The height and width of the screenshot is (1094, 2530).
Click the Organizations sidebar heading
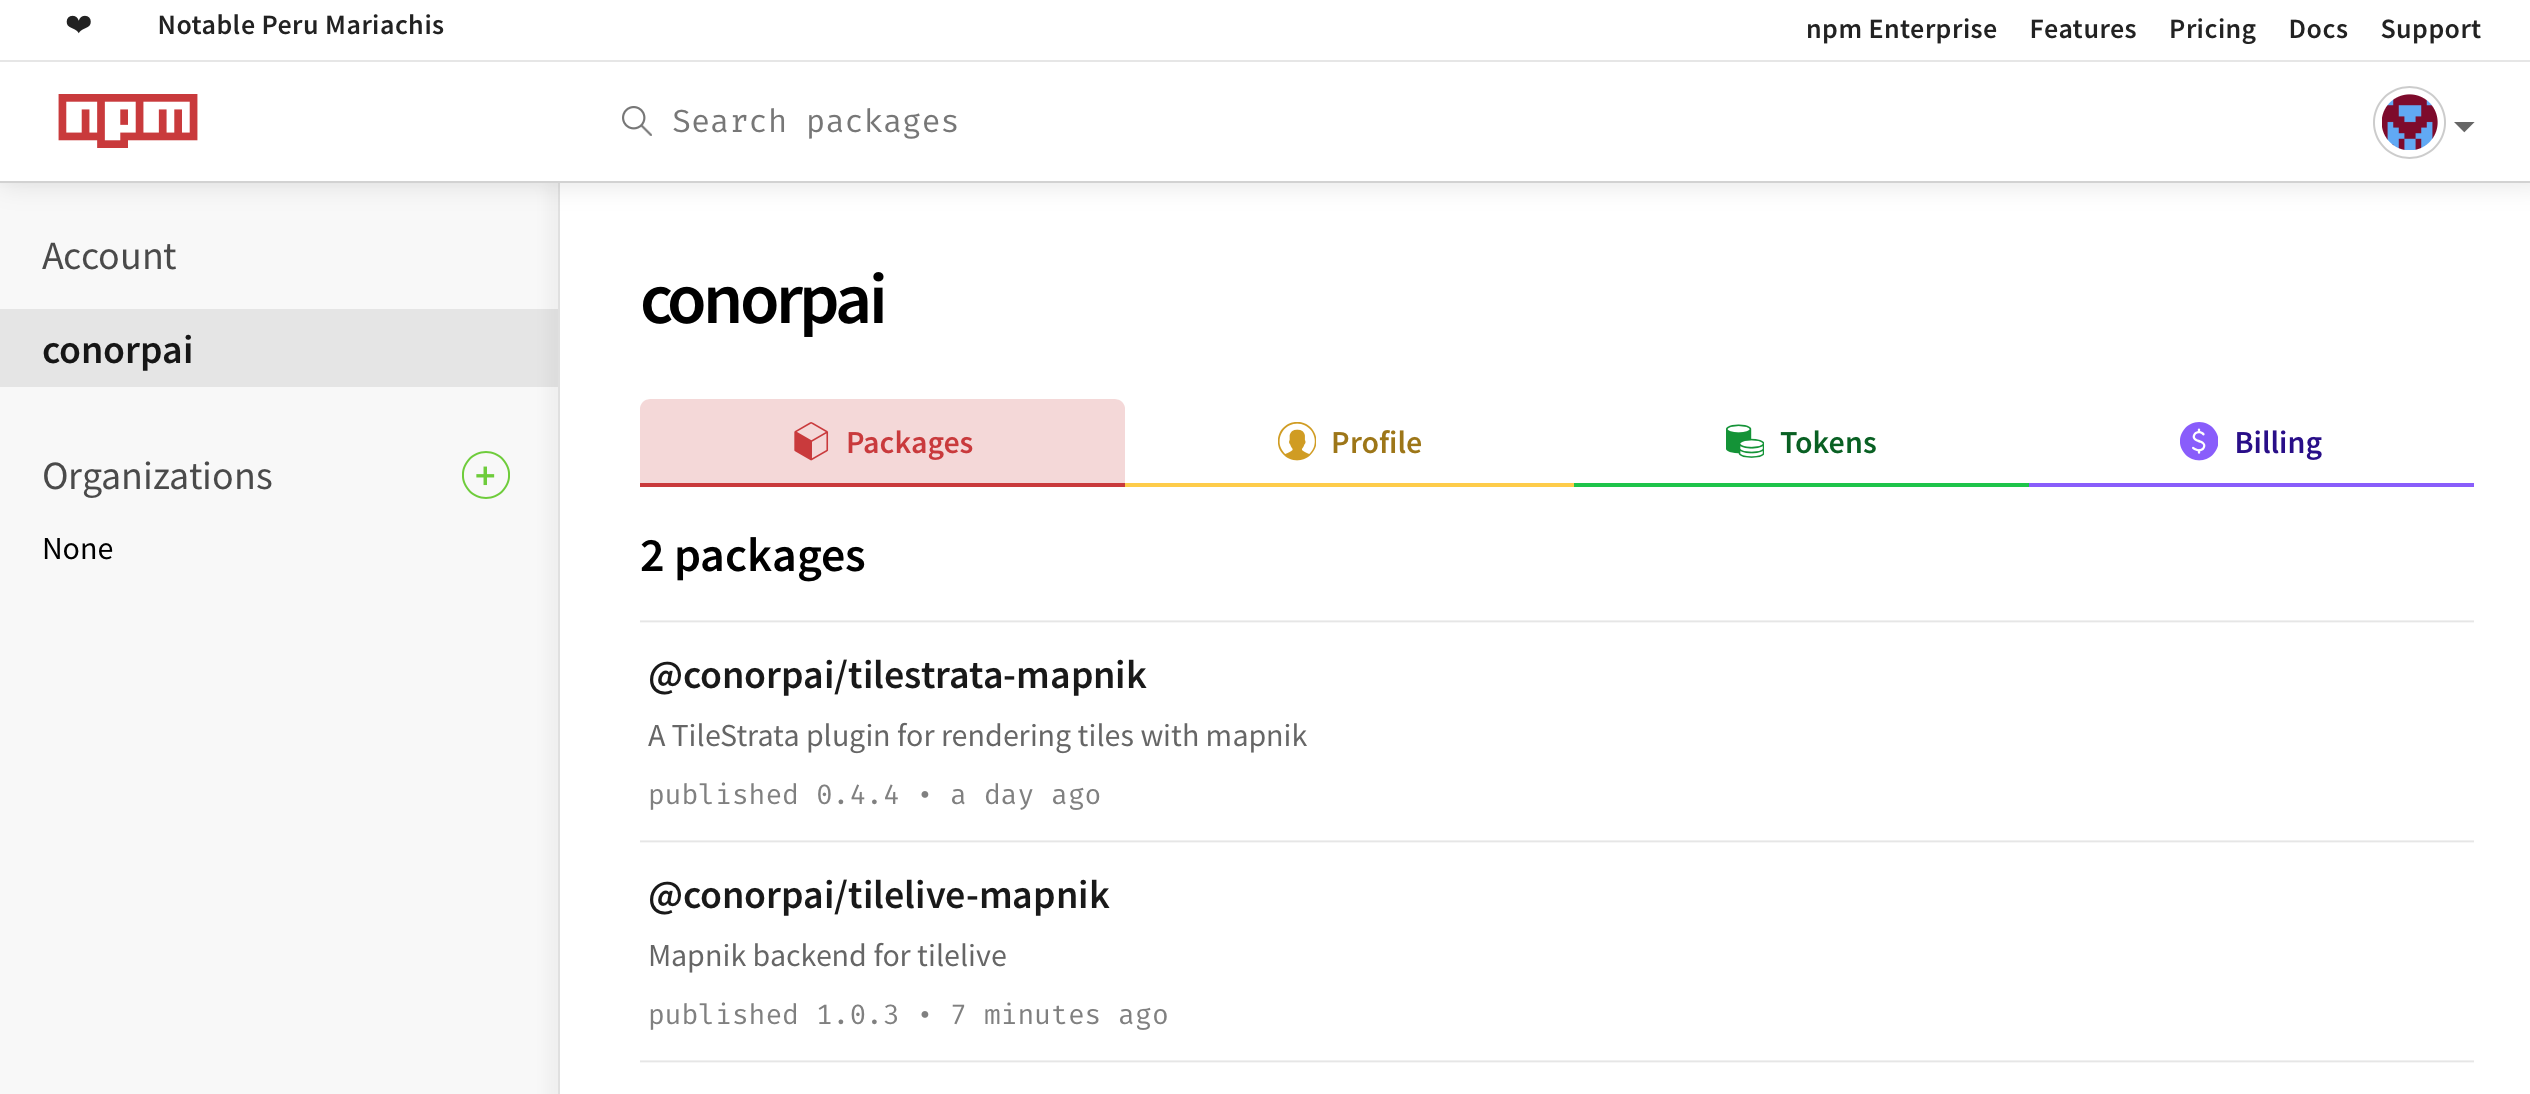click(157, 476)
